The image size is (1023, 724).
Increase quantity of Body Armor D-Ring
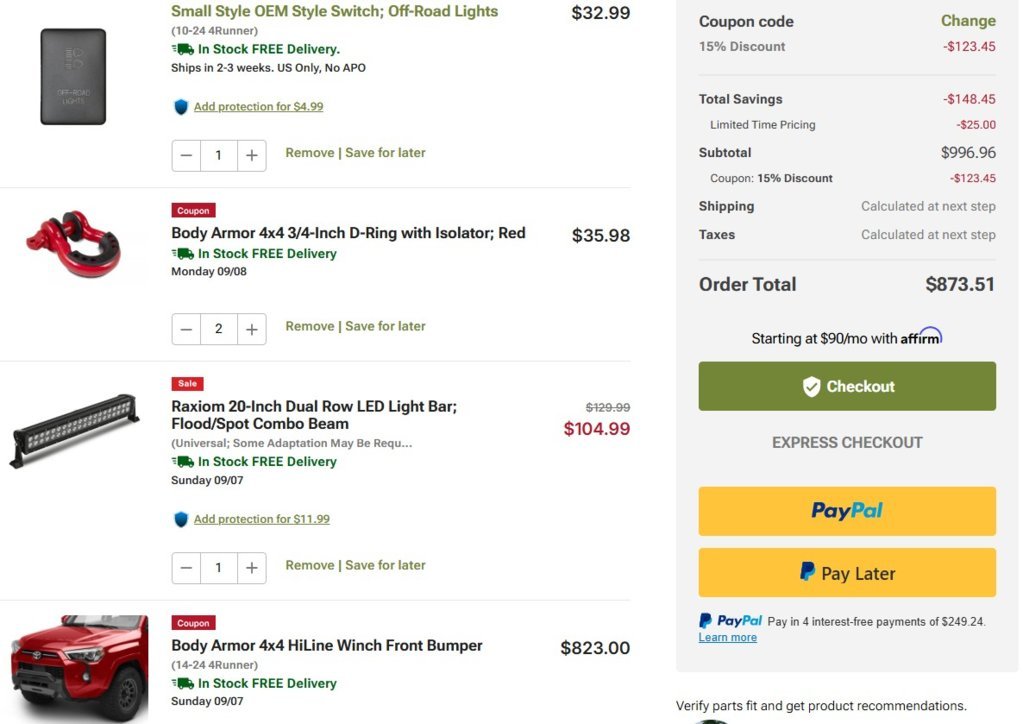(x=252, y=329)
